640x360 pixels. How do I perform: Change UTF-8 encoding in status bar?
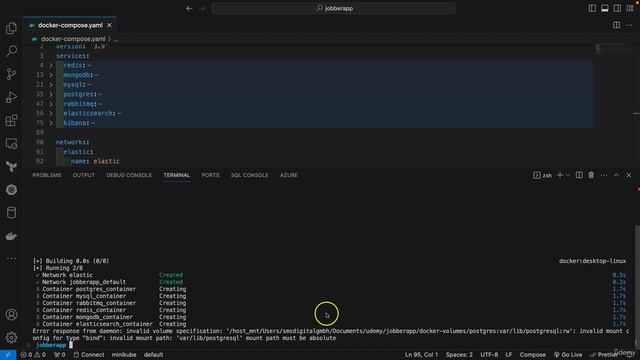point(489,355)
